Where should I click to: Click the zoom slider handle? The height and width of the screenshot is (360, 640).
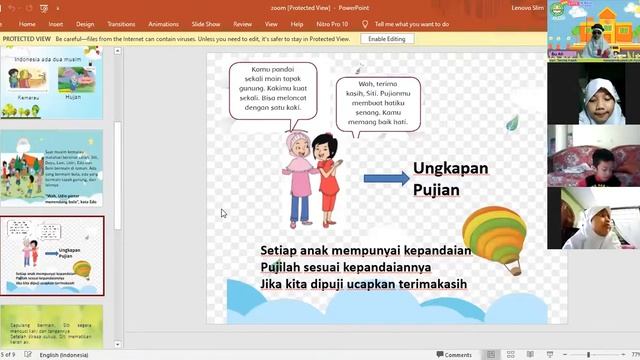pyautogui.click(x=589, y=355)
